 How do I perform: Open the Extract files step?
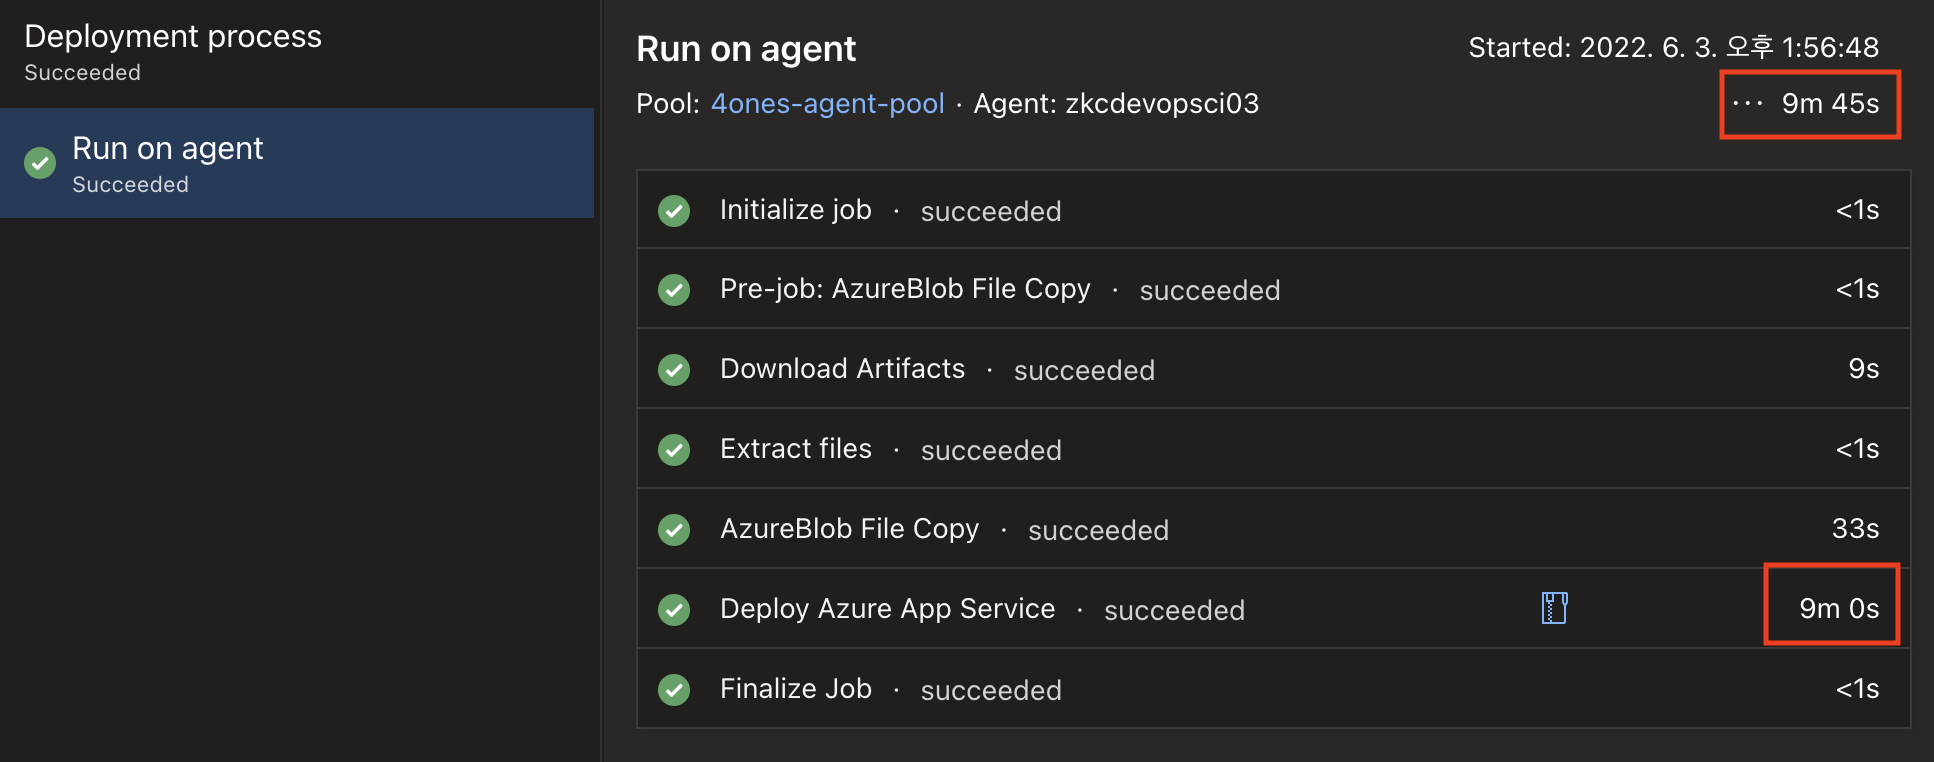pyautogui.click(x=1273, y=449)
